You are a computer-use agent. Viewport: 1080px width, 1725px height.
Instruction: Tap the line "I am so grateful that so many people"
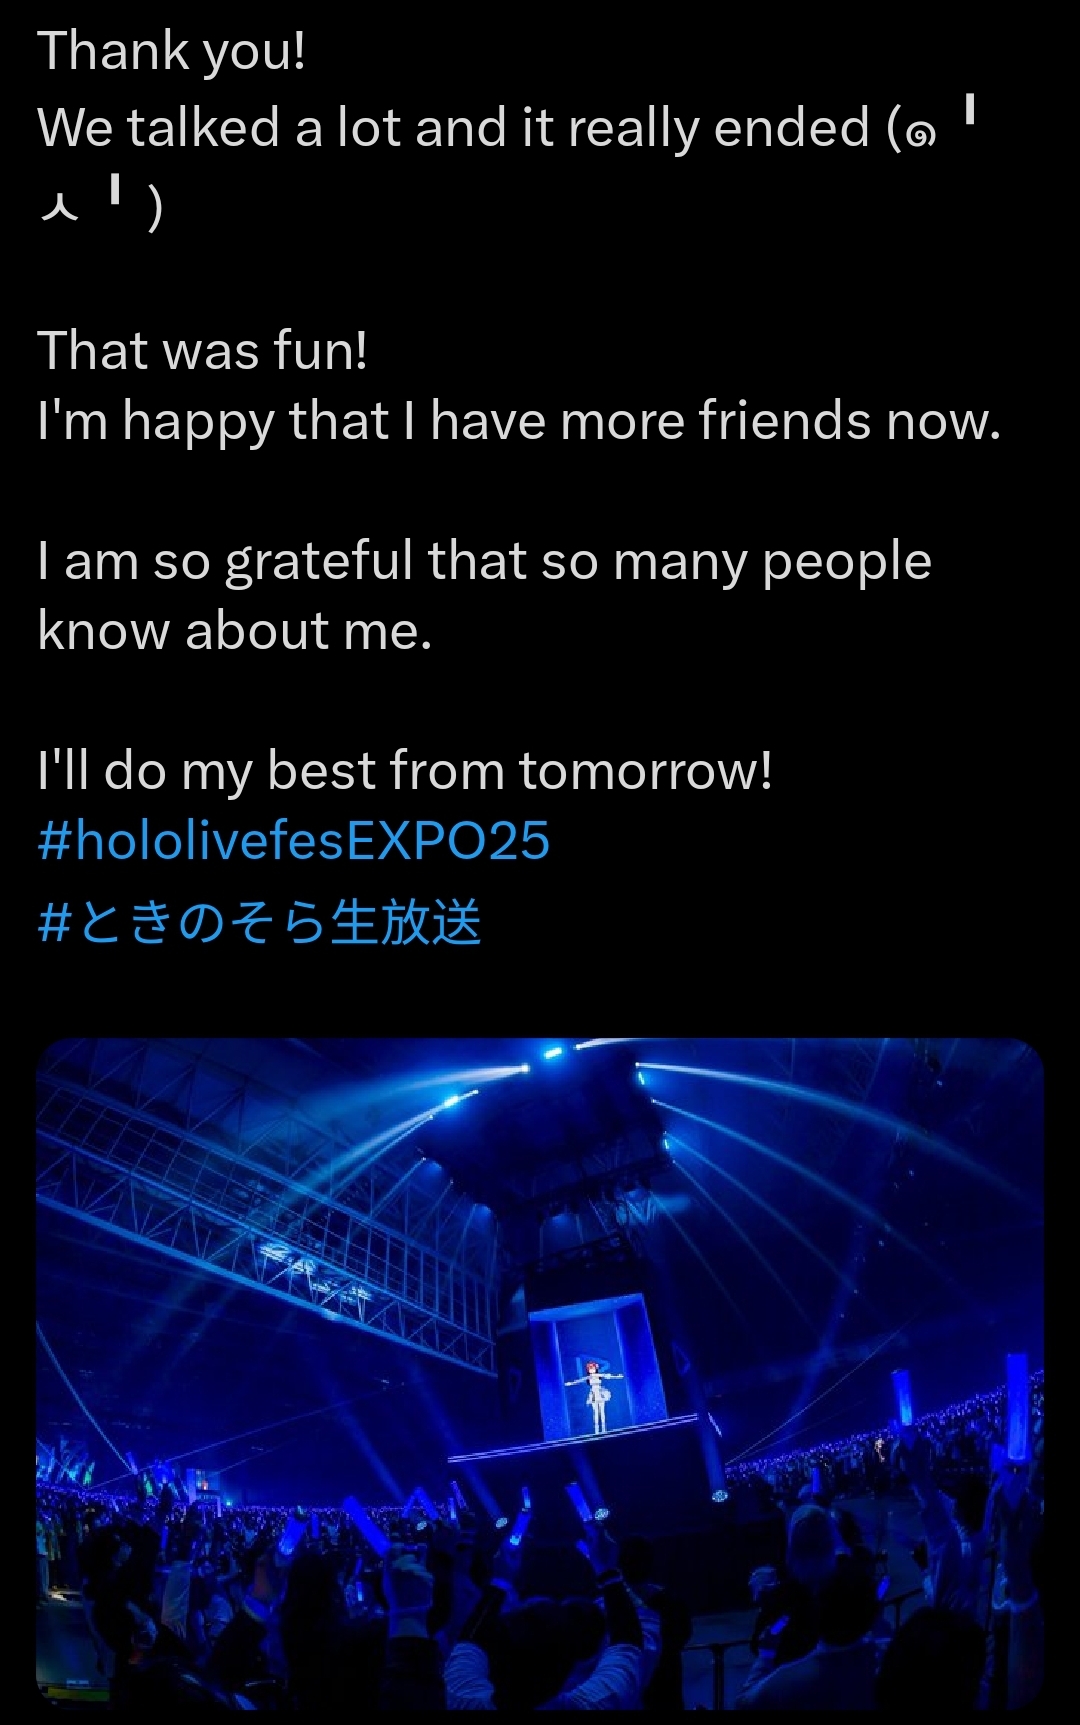click(x=484, y=562)
